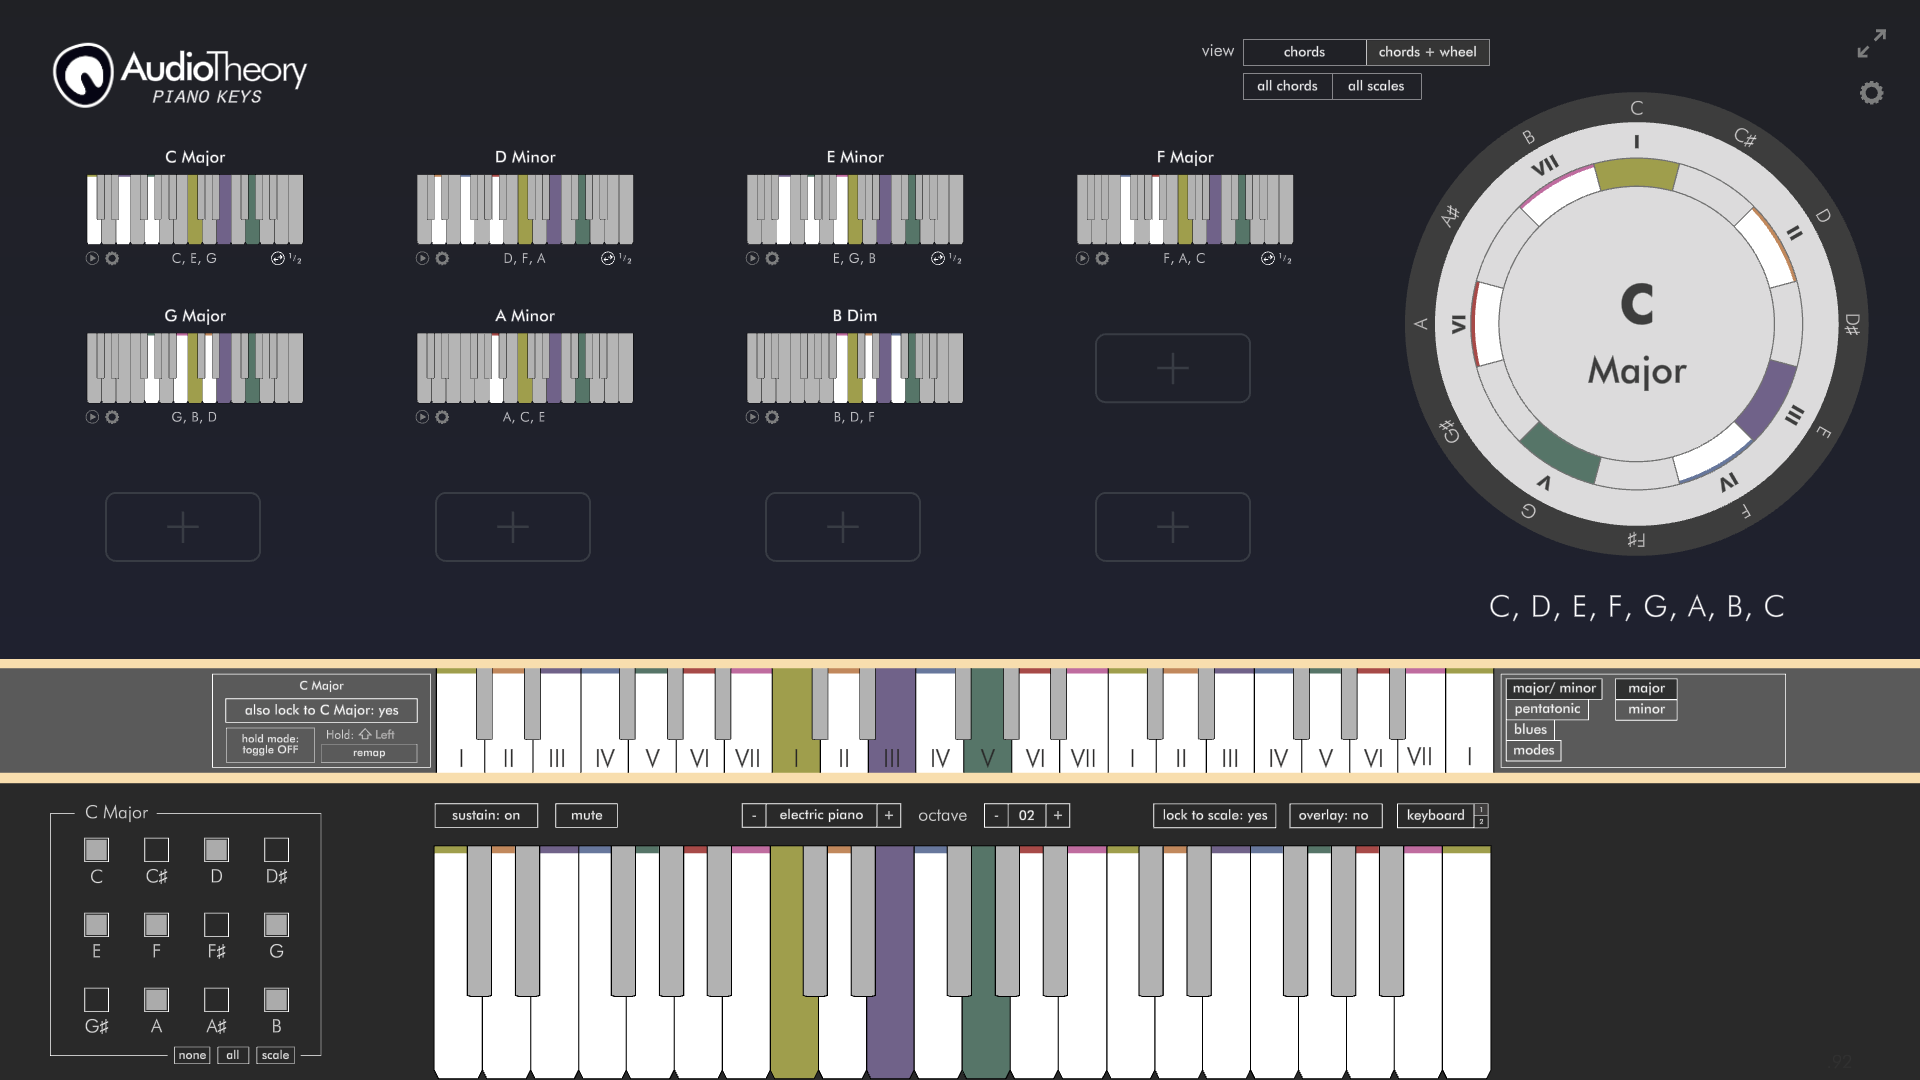The image size is (1920, 1080).
Task: Open settings gear for G Major chord
Action: (x=112, y=417)
